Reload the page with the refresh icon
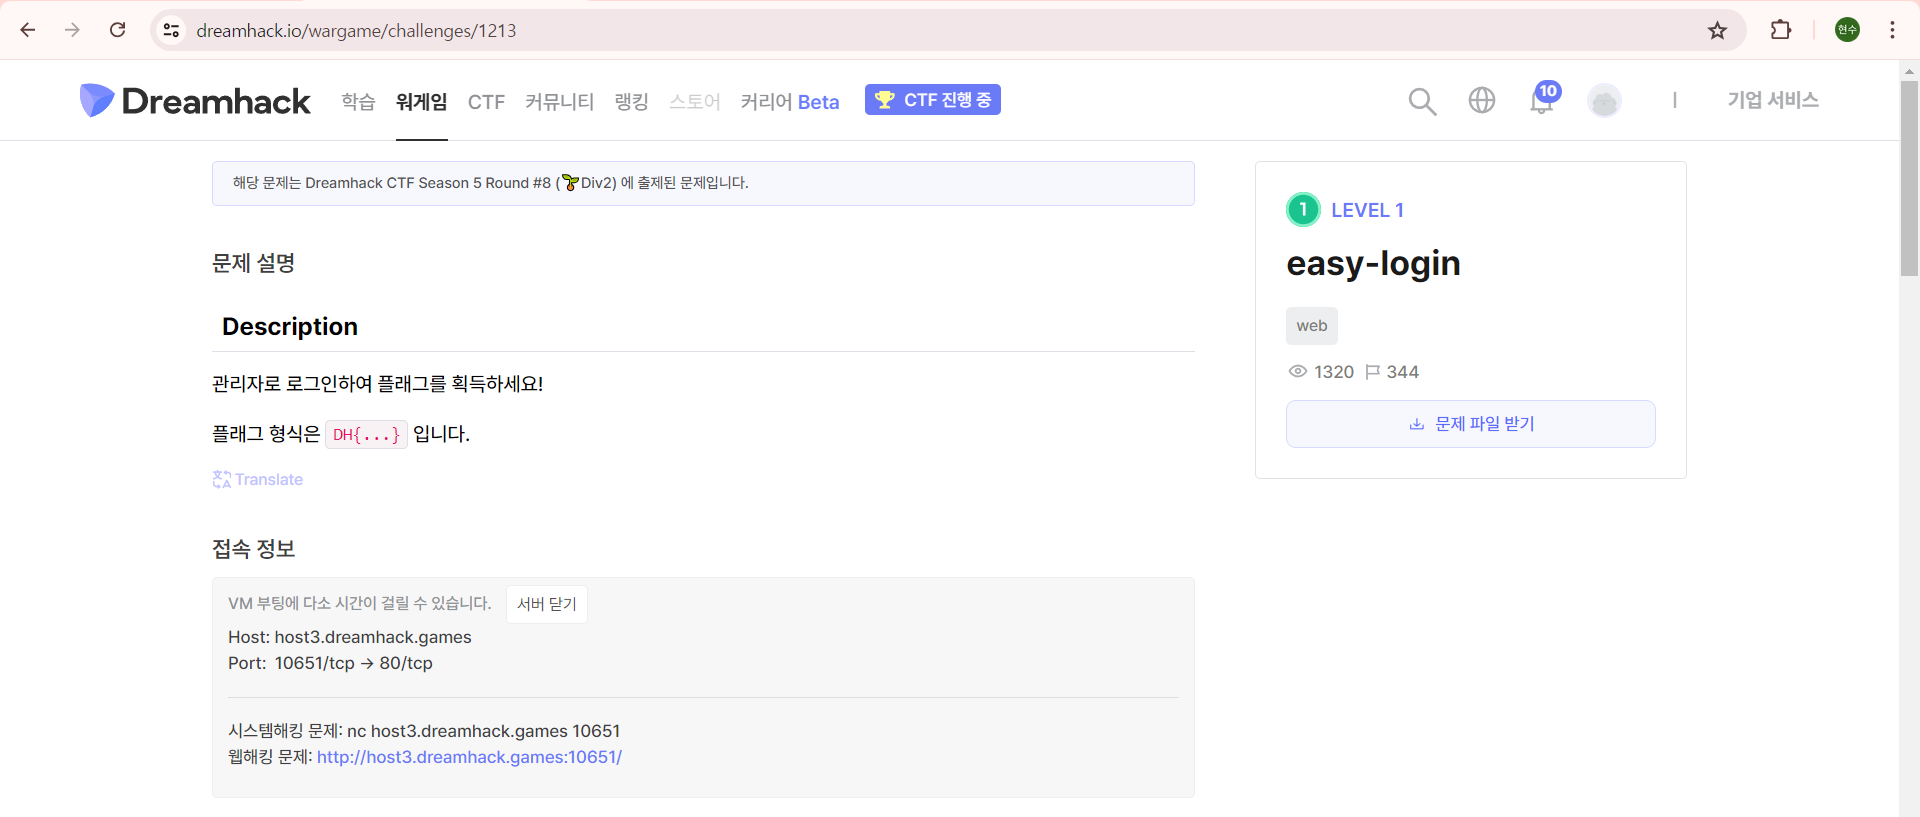This screenshot has height=817, width=1920. pyautogui.click(x=117, y=30)
